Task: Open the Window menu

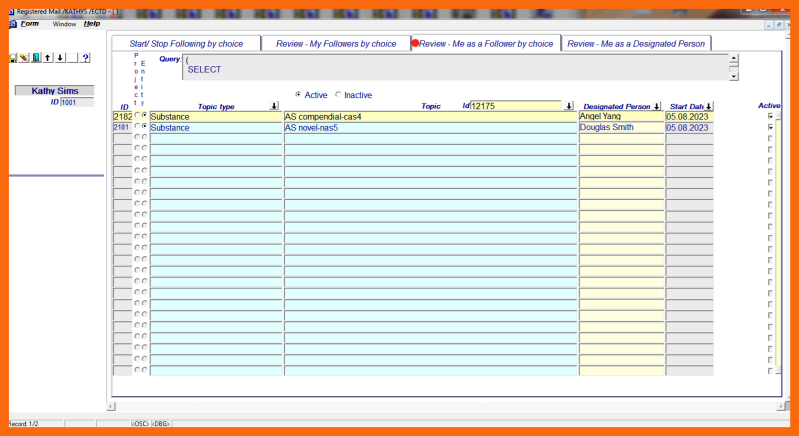Action: 64,24
